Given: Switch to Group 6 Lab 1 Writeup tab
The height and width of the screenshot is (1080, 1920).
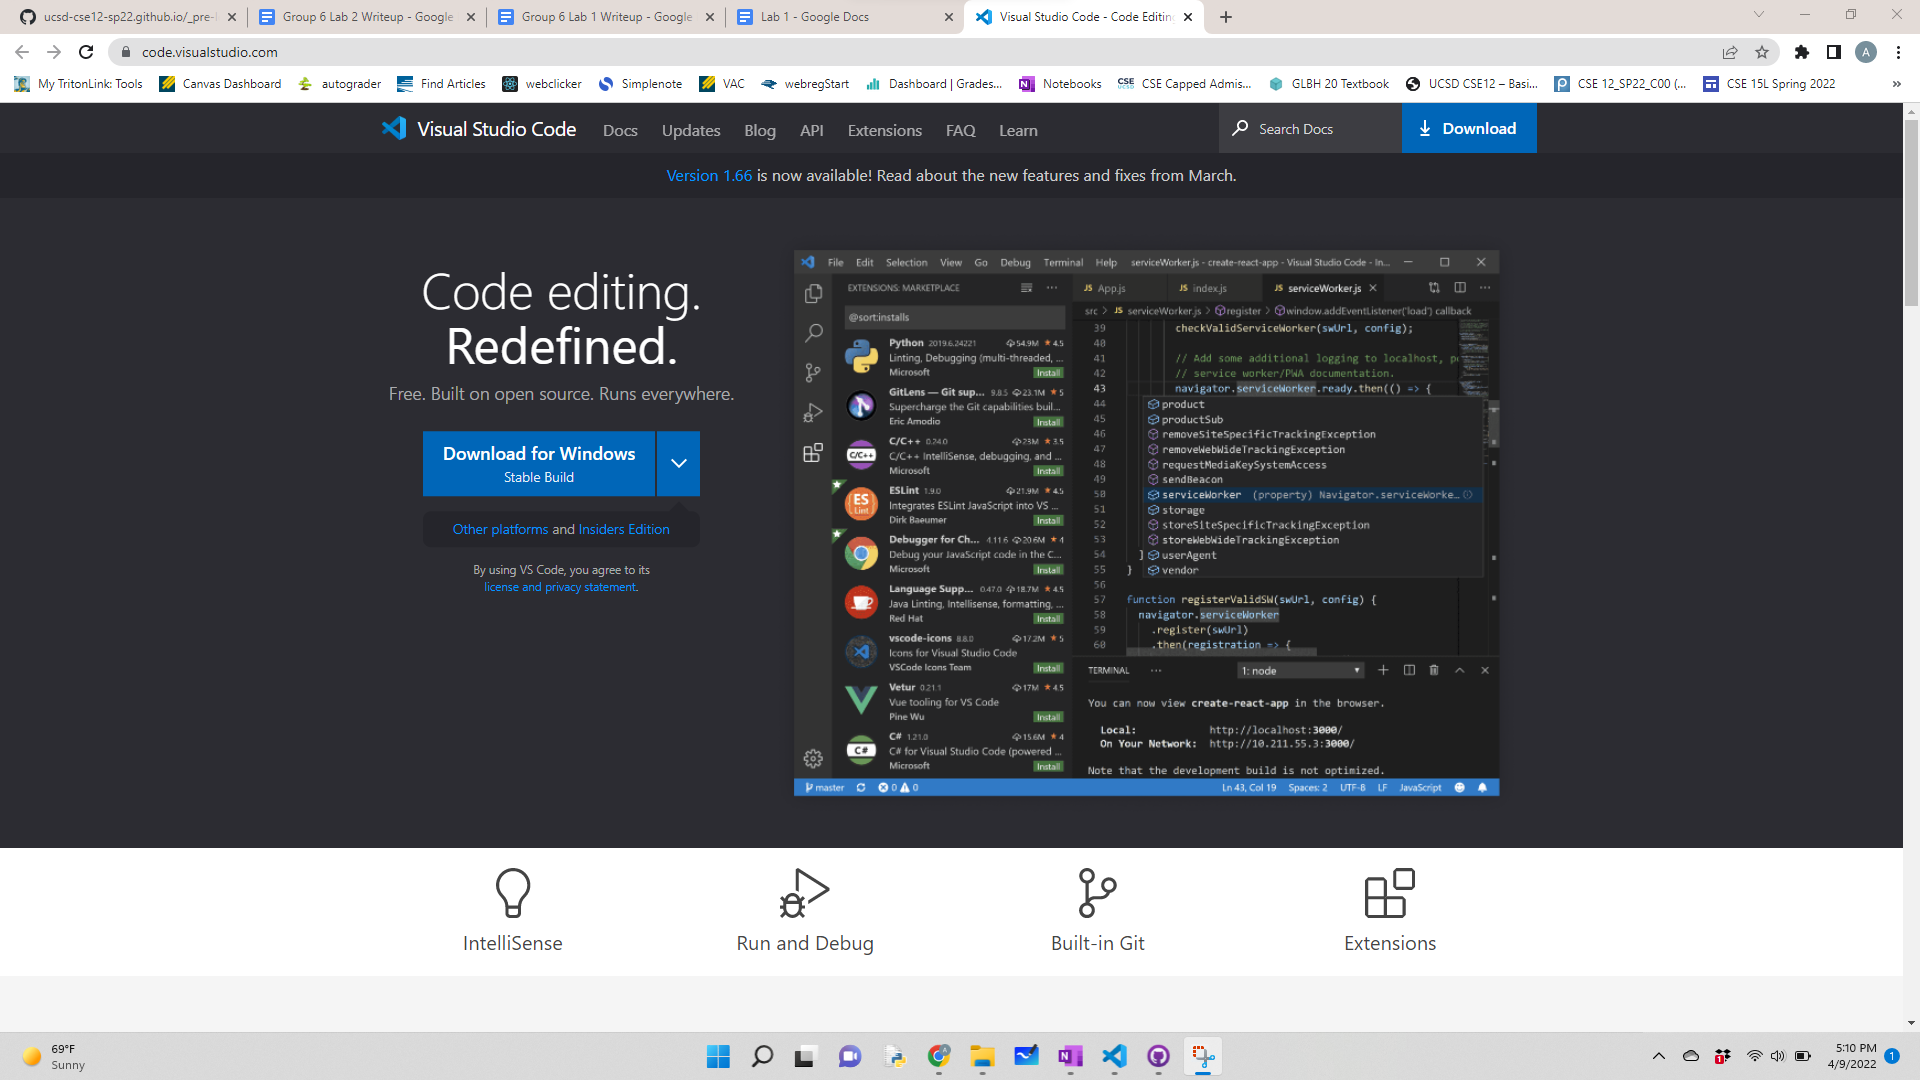Looking at the screenshot, I should click(606, 17).
